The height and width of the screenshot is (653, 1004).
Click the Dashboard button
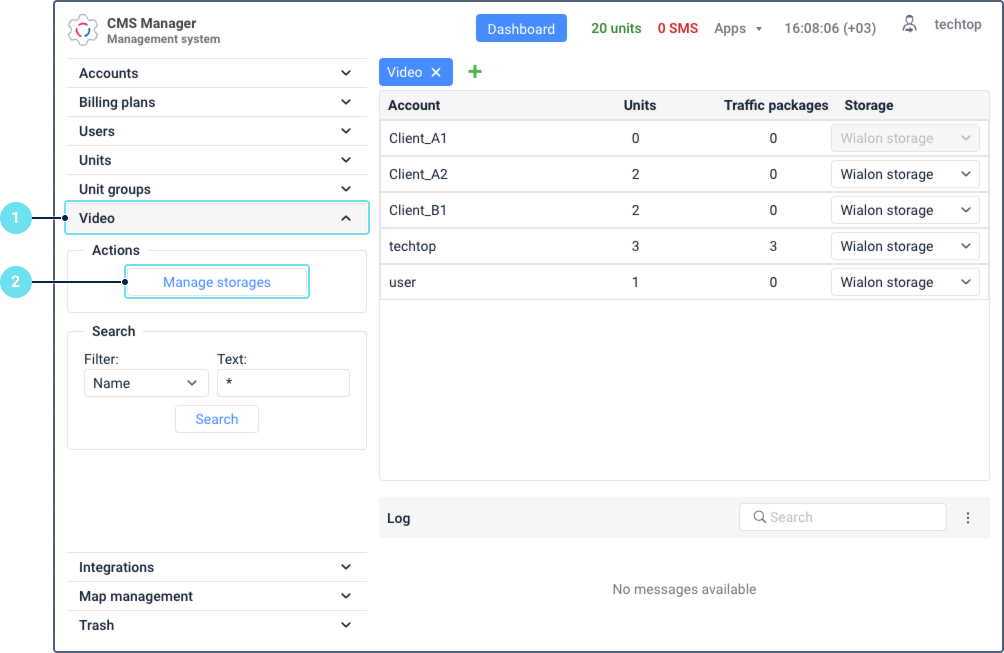(521, 28)
